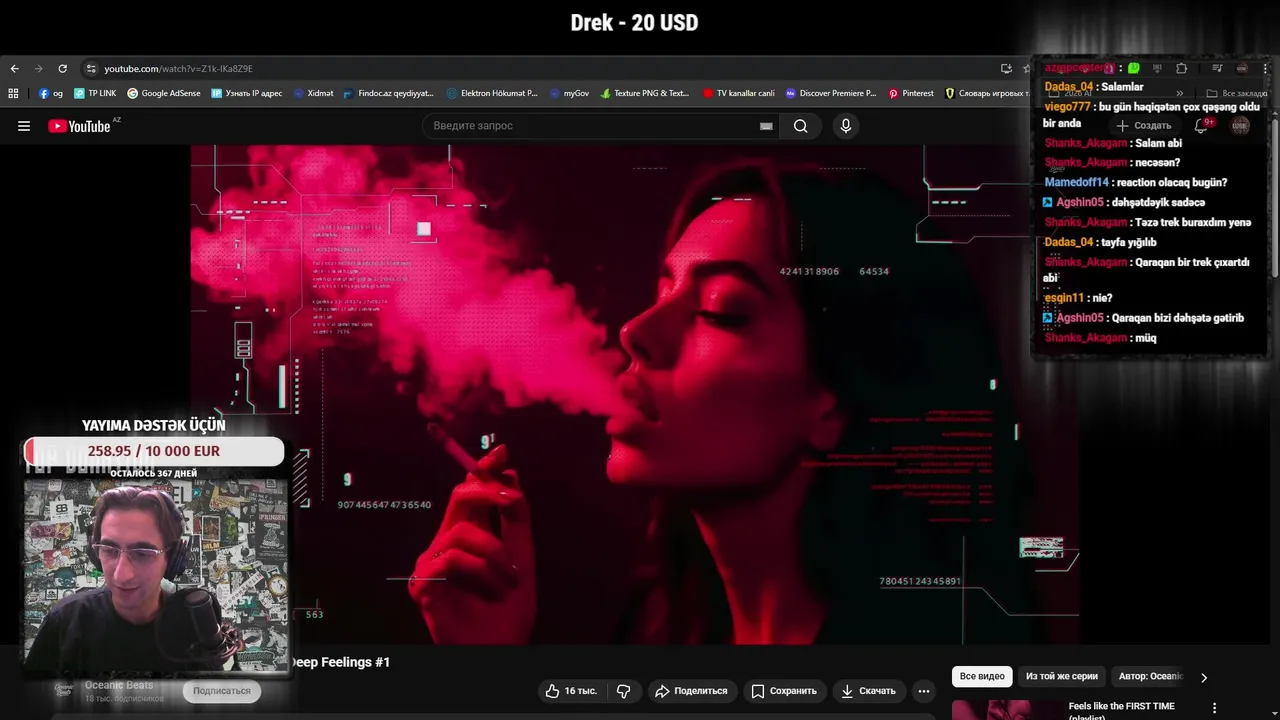Open the Xidmat bookmark
The height and width of the screenshot is (720, 1280).
pyautogui.click(x=314, y=93)
